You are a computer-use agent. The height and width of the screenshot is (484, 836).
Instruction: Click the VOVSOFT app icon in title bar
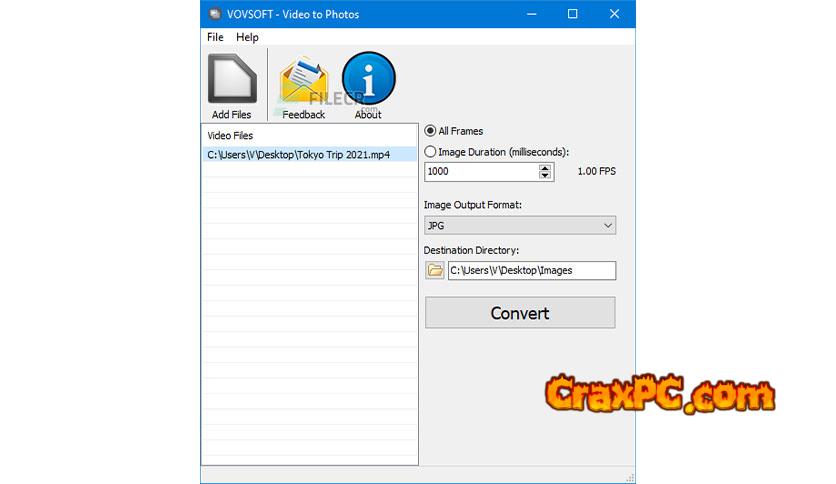(x=214, y=14)
